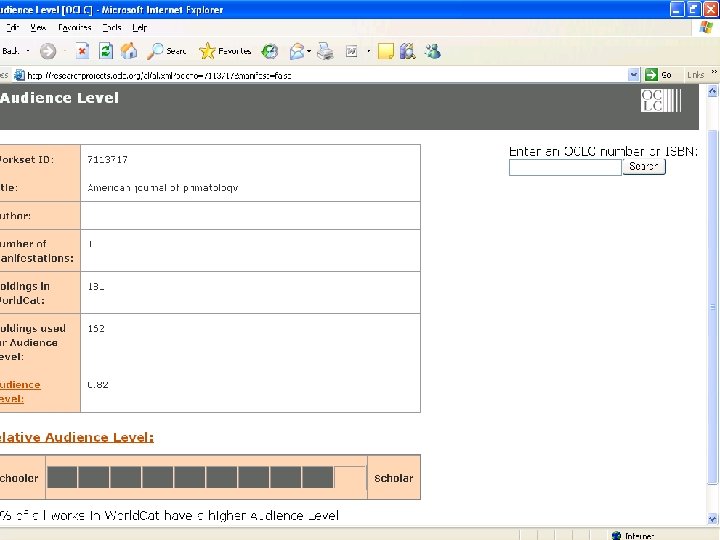
Task: Click the Scholar label cell
Action: click(x=394, y=478)
